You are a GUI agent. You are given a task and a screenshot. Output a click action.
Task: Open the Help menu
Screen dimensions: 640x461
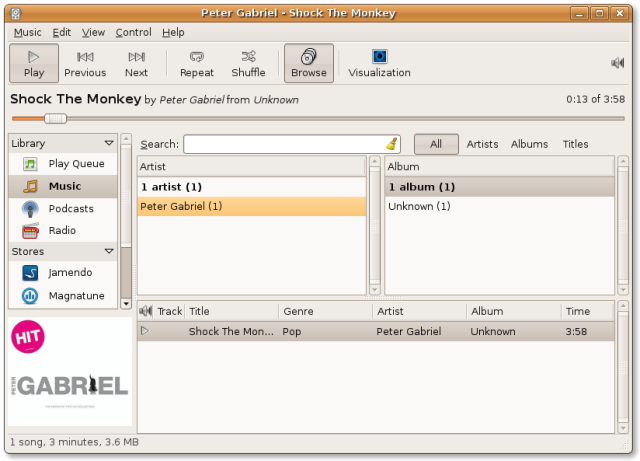(x=173, y=32)
